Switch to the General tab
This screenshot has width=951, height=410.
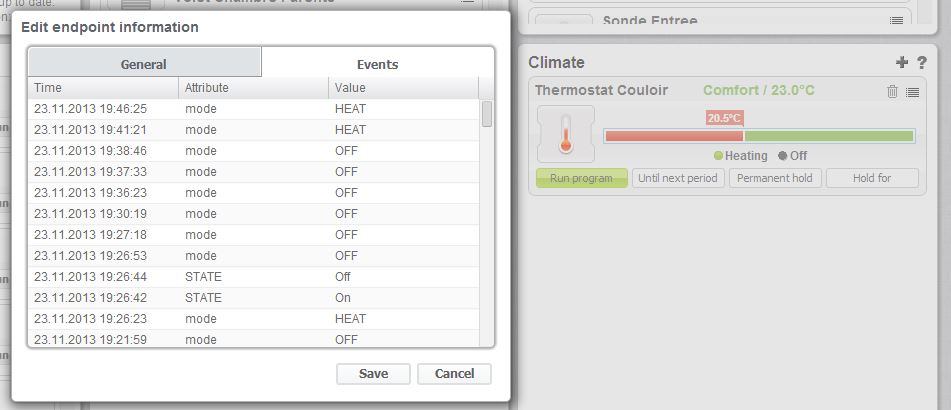tap(144, 64)
